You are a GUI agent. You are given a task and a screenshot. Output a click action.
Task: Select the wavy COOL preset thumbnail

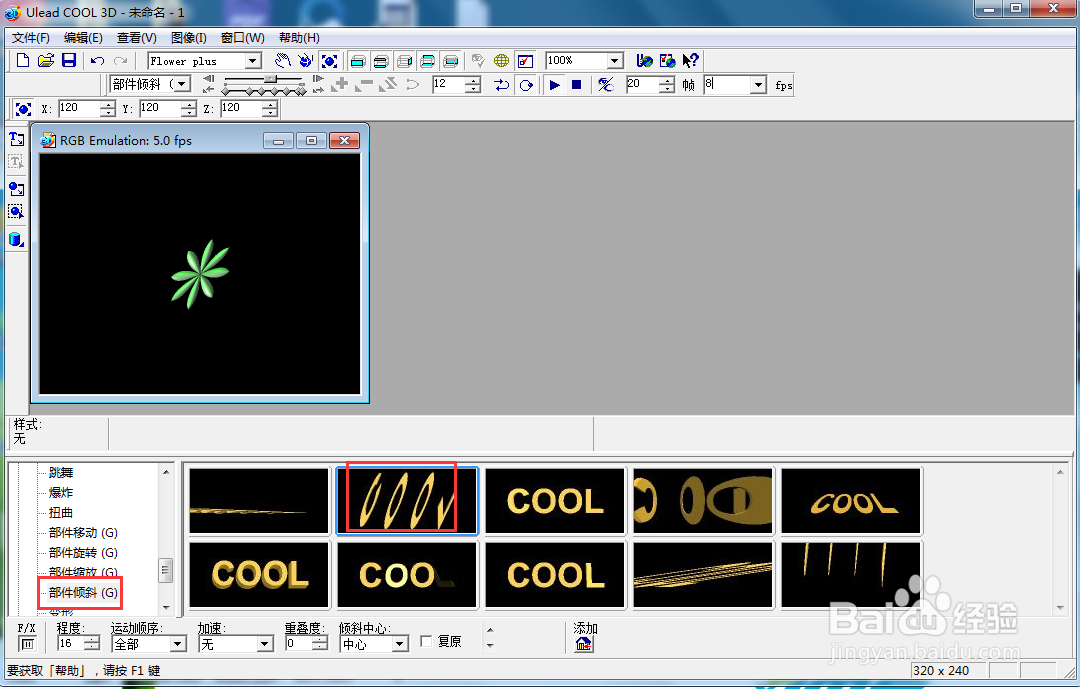[851, 501]
